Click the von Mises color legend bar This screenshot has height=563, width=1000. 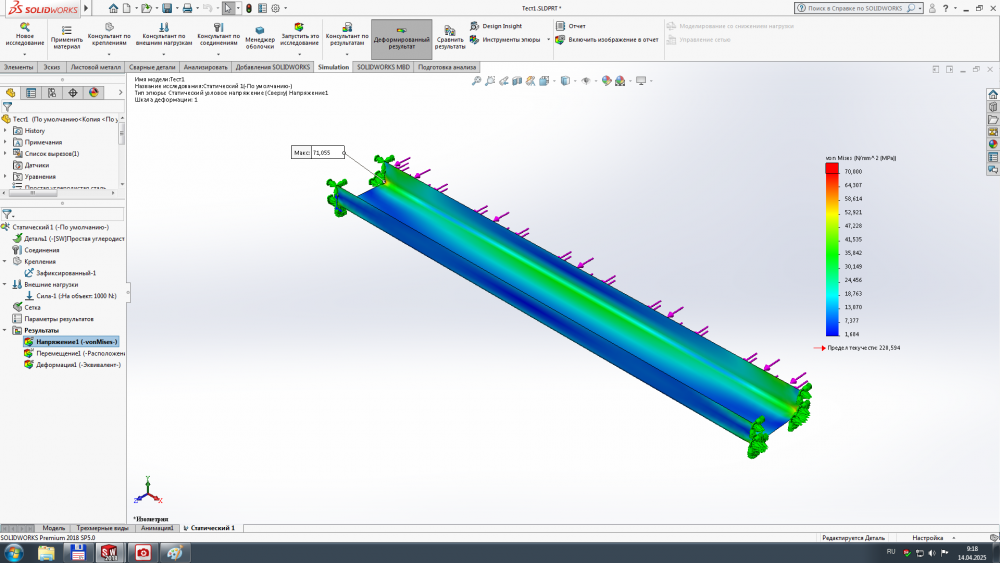(x=832, y=250)
